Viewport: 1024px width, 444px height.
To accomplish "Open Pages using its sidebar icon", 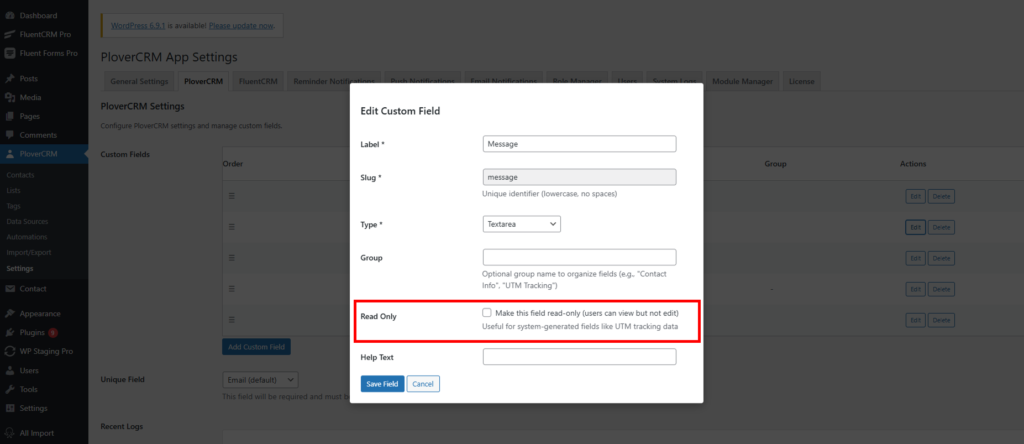I will (x=9, y=116).
